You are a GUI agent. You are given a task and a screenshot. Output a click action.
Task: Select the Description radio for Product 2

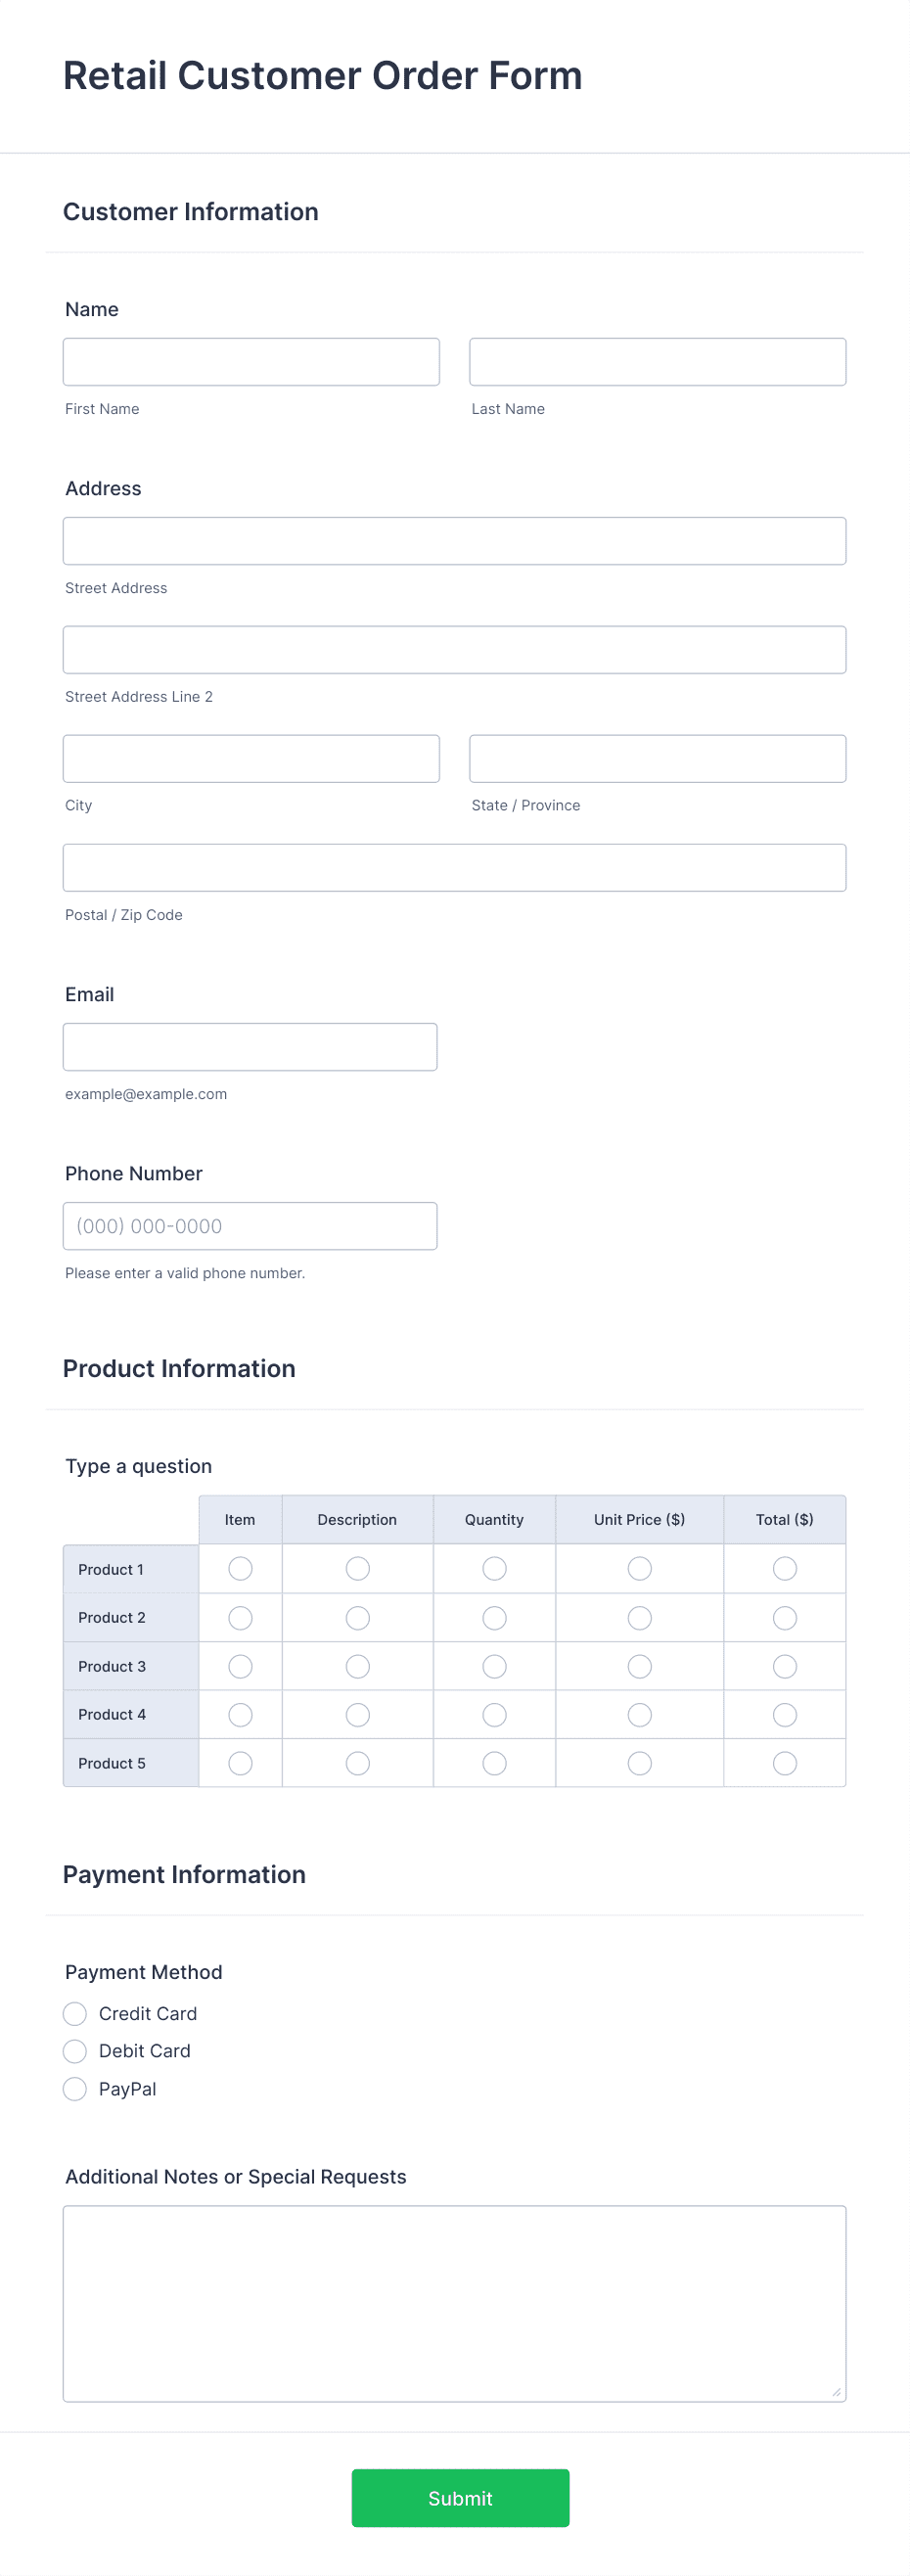[357, 1617]
